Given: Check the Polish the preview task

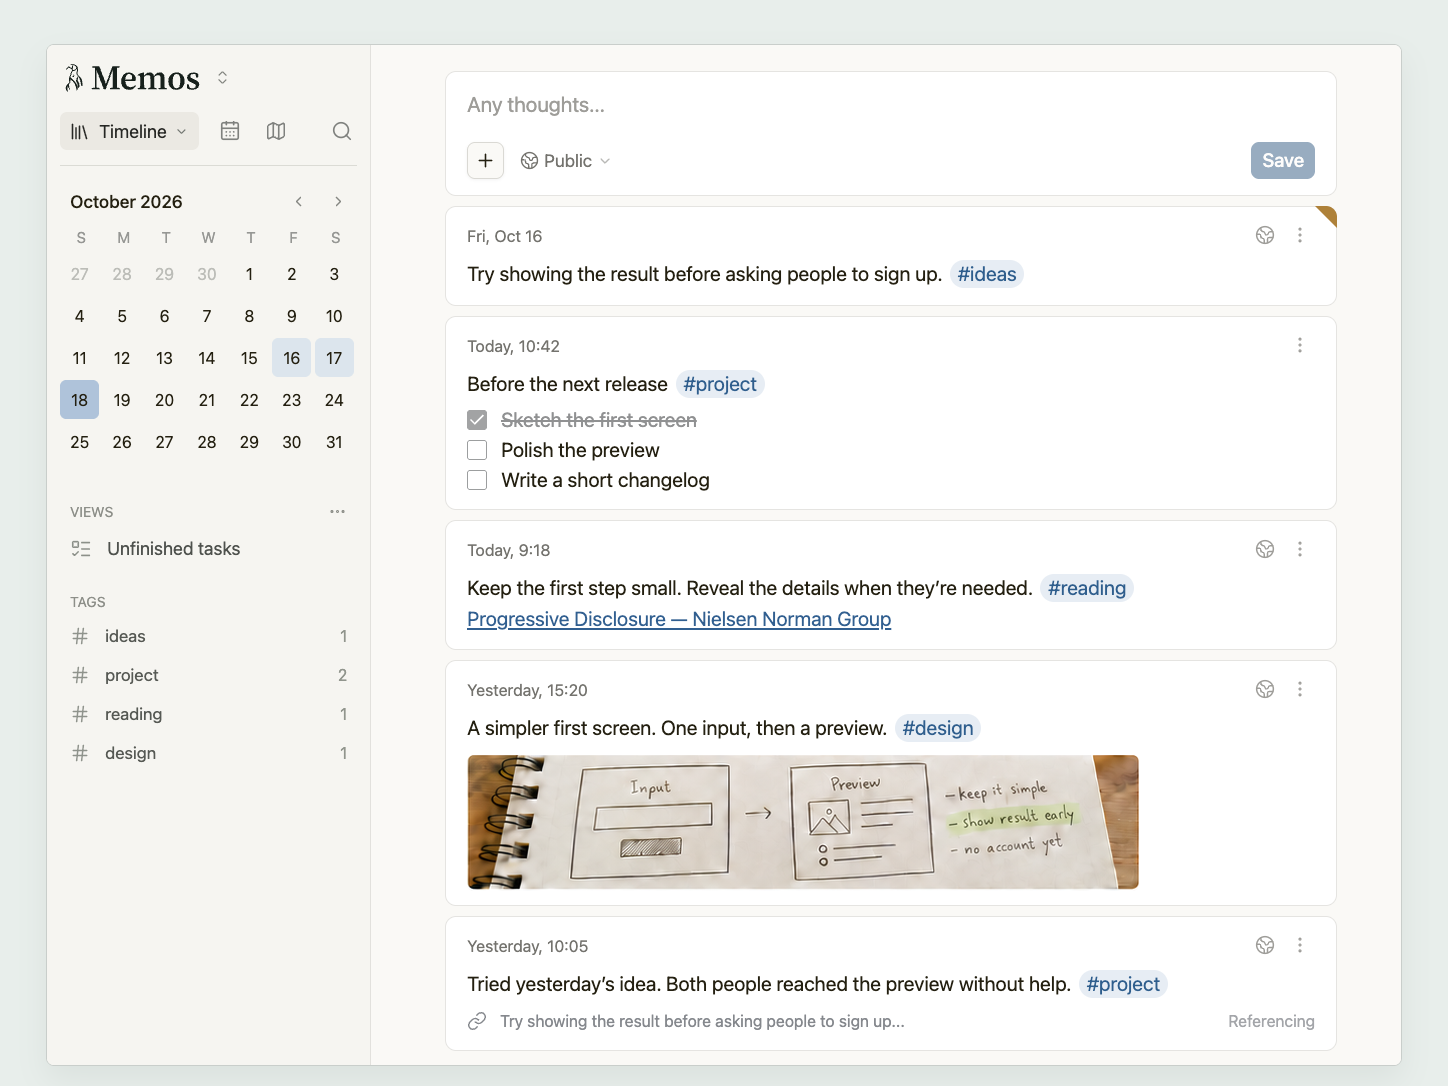Looking at the screenshot, I should (477, 450).
